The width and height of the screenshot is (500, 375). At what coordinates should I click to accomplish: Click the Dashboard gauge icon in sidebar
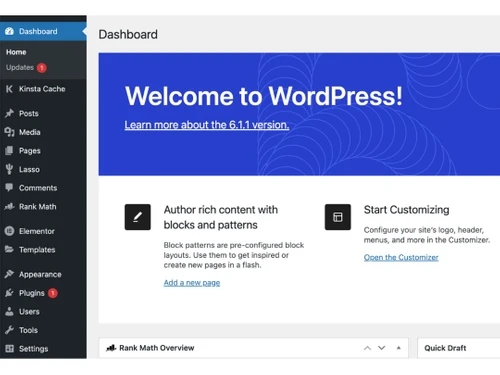(9, 31)
